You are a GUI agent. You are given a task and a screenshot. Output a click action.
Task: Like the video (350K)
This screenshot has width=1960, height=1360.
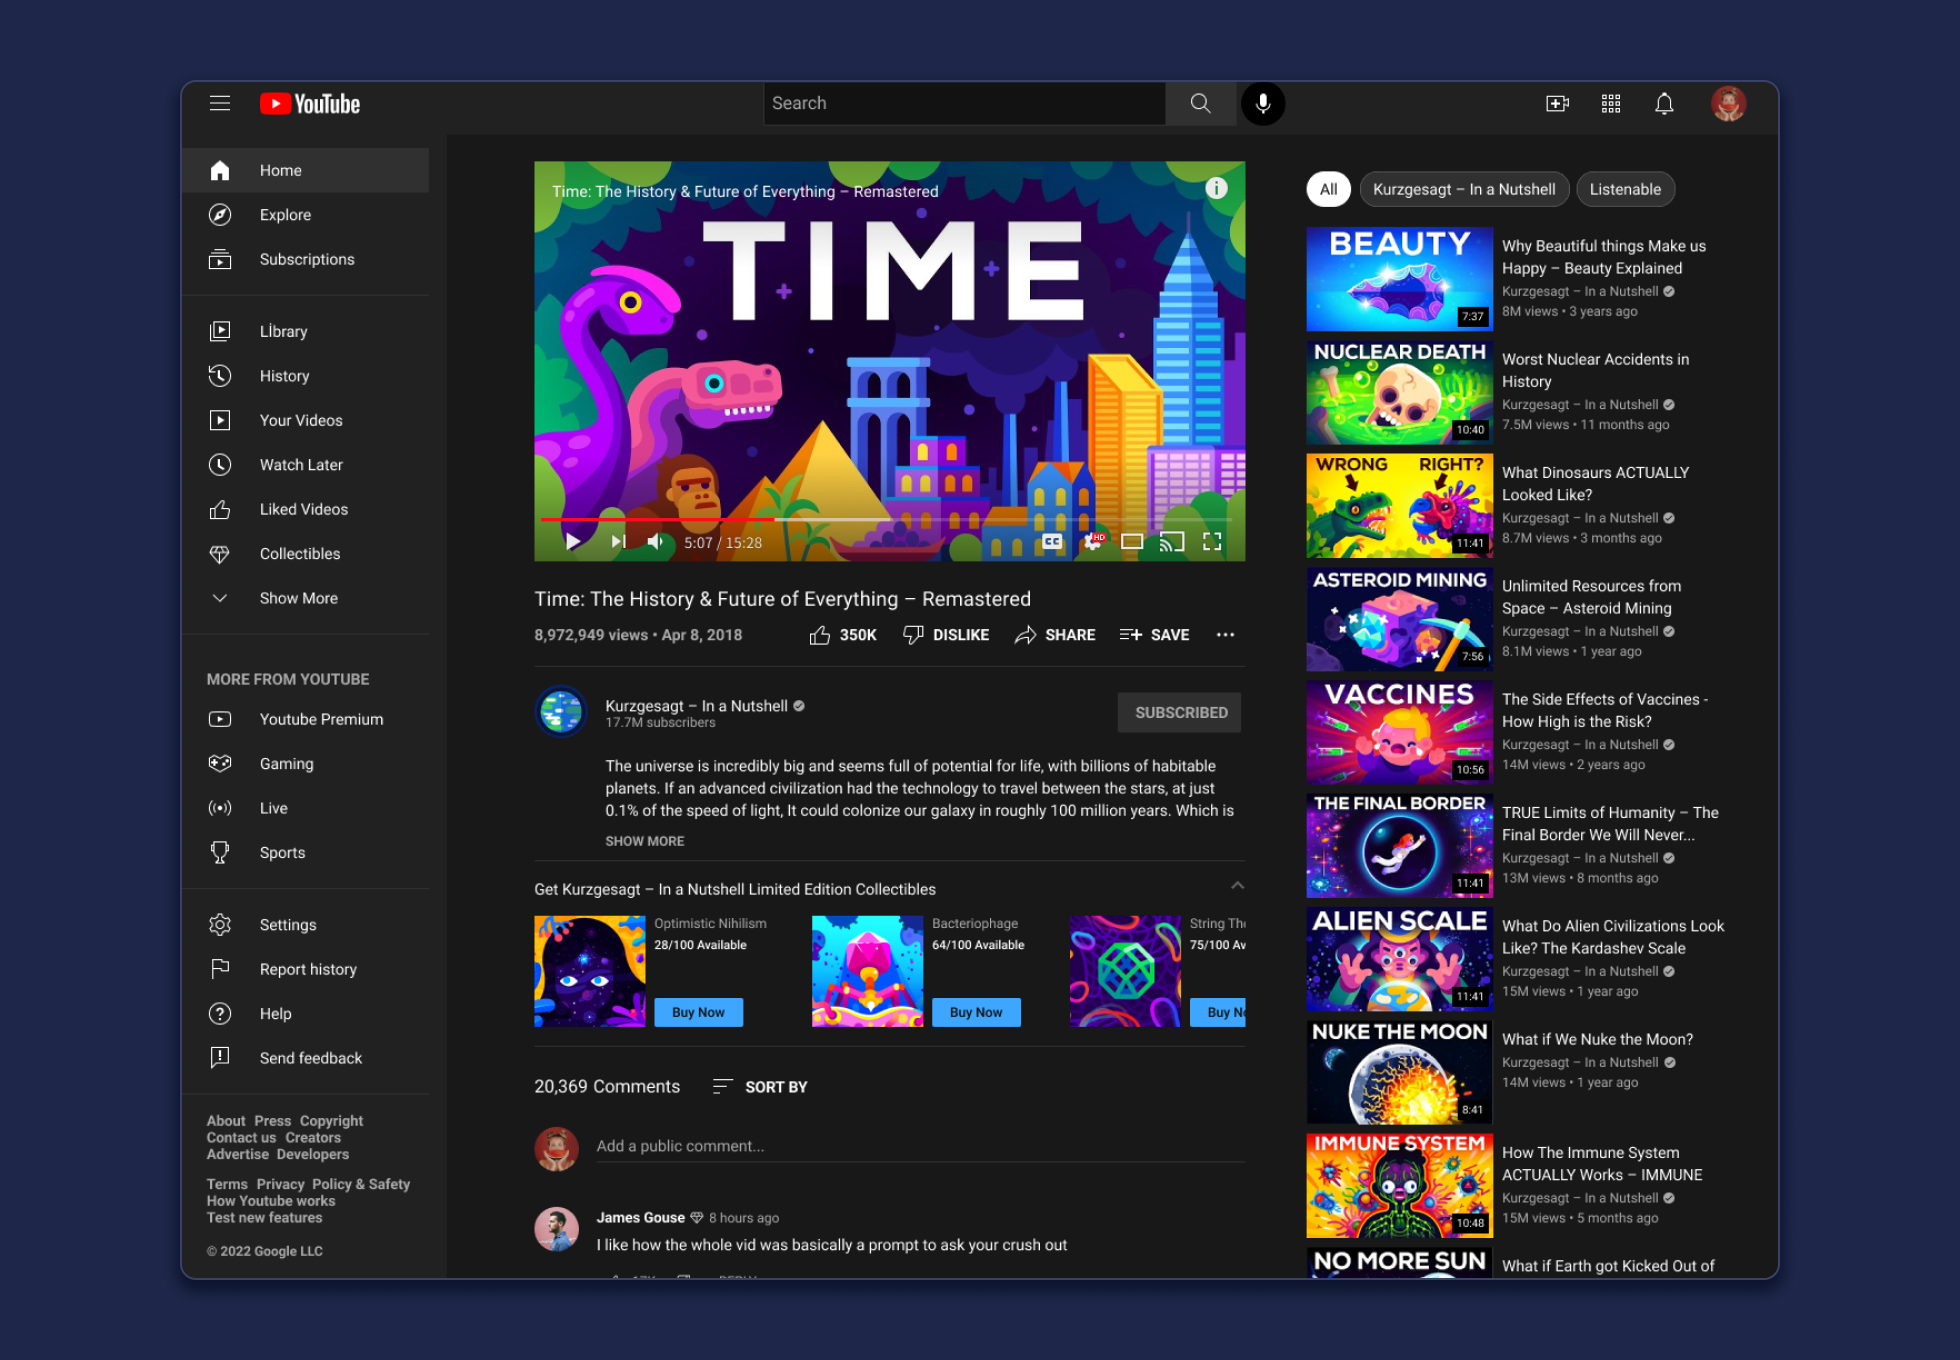click(843, 635)
